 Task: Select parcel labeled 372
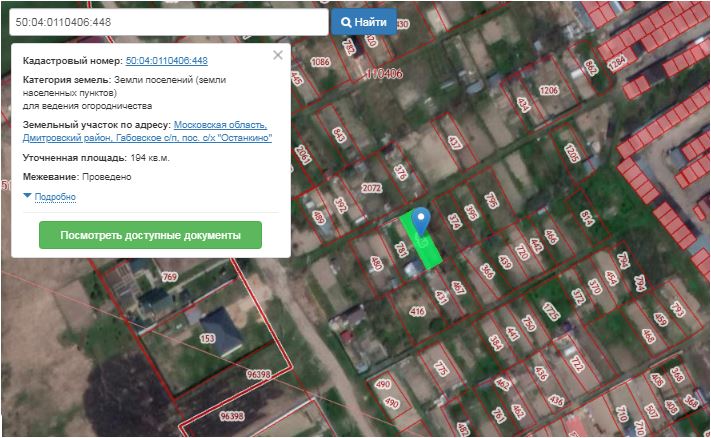pos(578,296)
